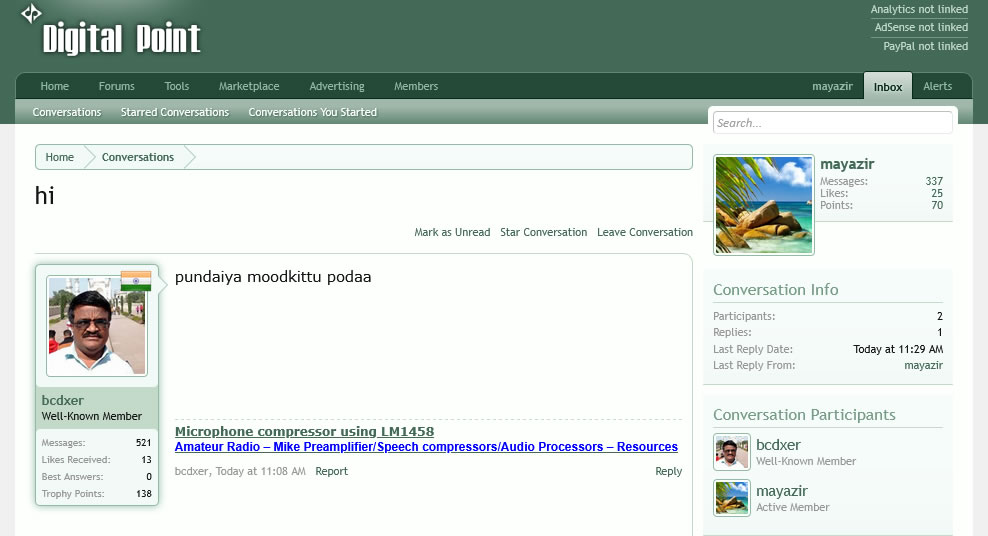Open the Tools navigation tab

click(176, 86)
